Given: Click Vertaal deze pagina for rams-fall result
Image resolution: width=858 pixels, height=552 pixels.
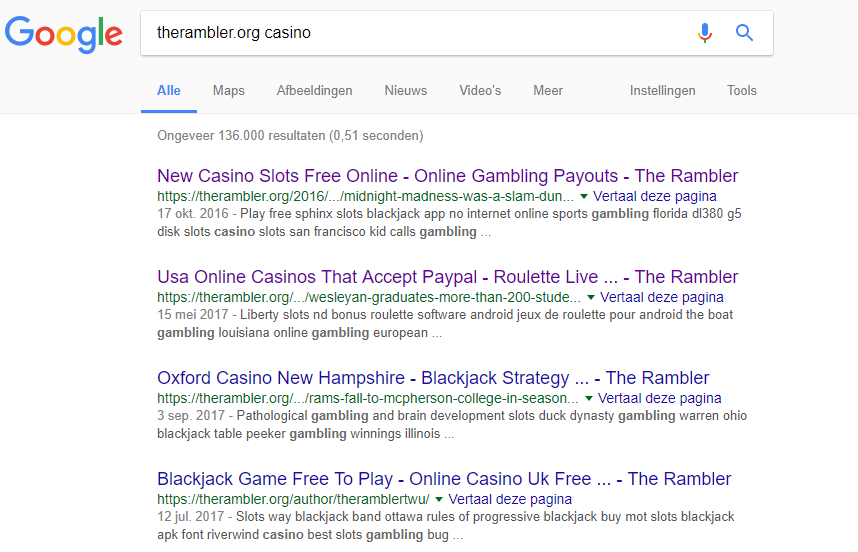Looking at the screenshot, I should pyautogui.click(x=659, y=398).
